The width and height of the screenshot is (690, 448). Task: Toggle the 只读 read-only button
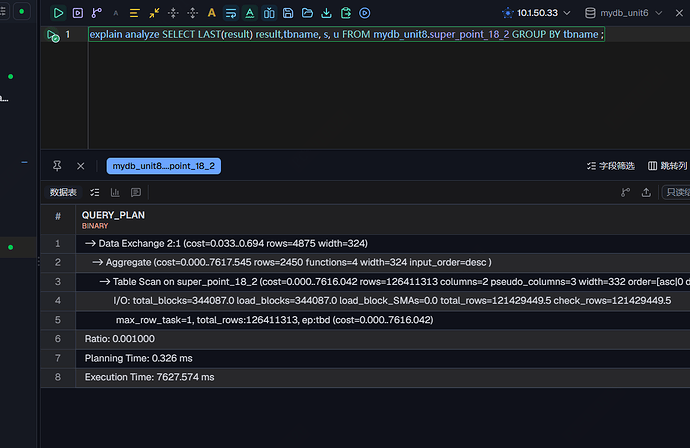(676, 192)
